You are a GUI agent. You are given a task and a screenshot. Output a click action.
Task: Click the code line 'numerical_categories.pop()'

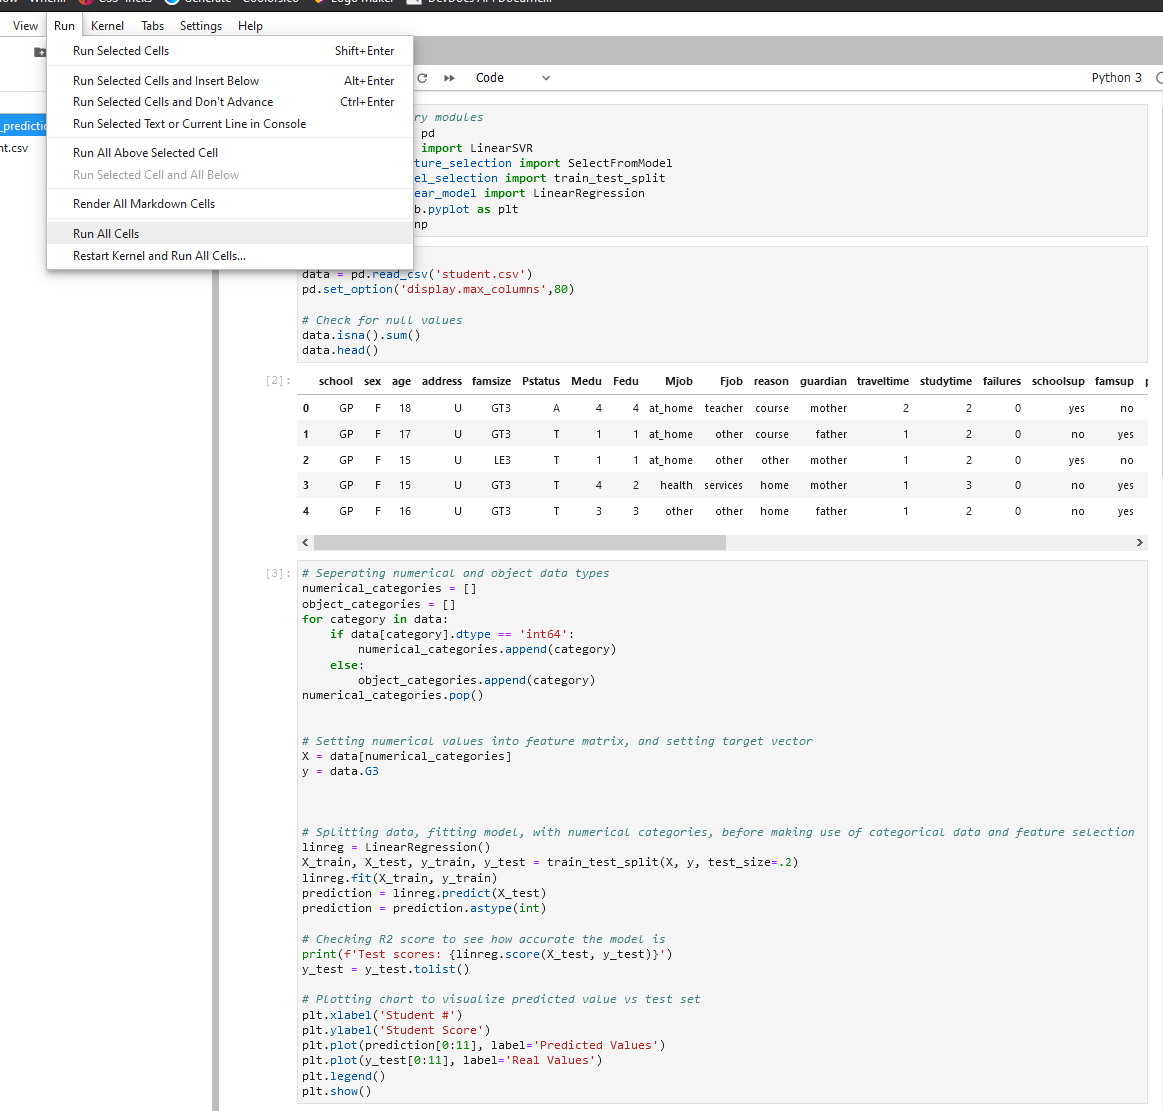coord(392,696)
